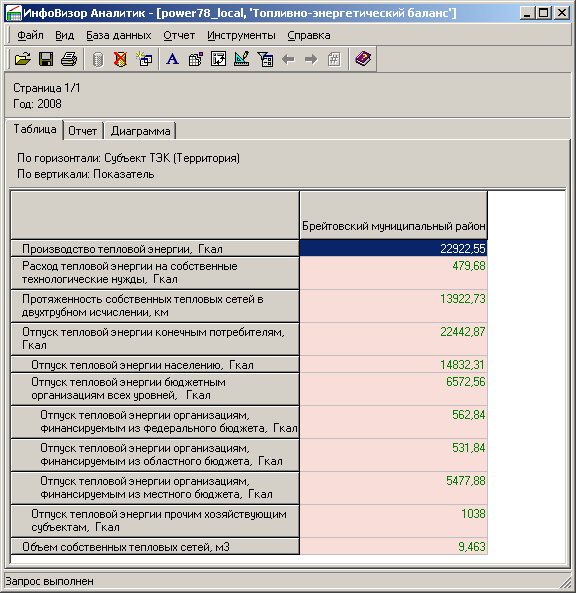The width and height of the screenshot is (576, 593).
Task: Select cell with value 22442,87
Action: pos(393,339)
